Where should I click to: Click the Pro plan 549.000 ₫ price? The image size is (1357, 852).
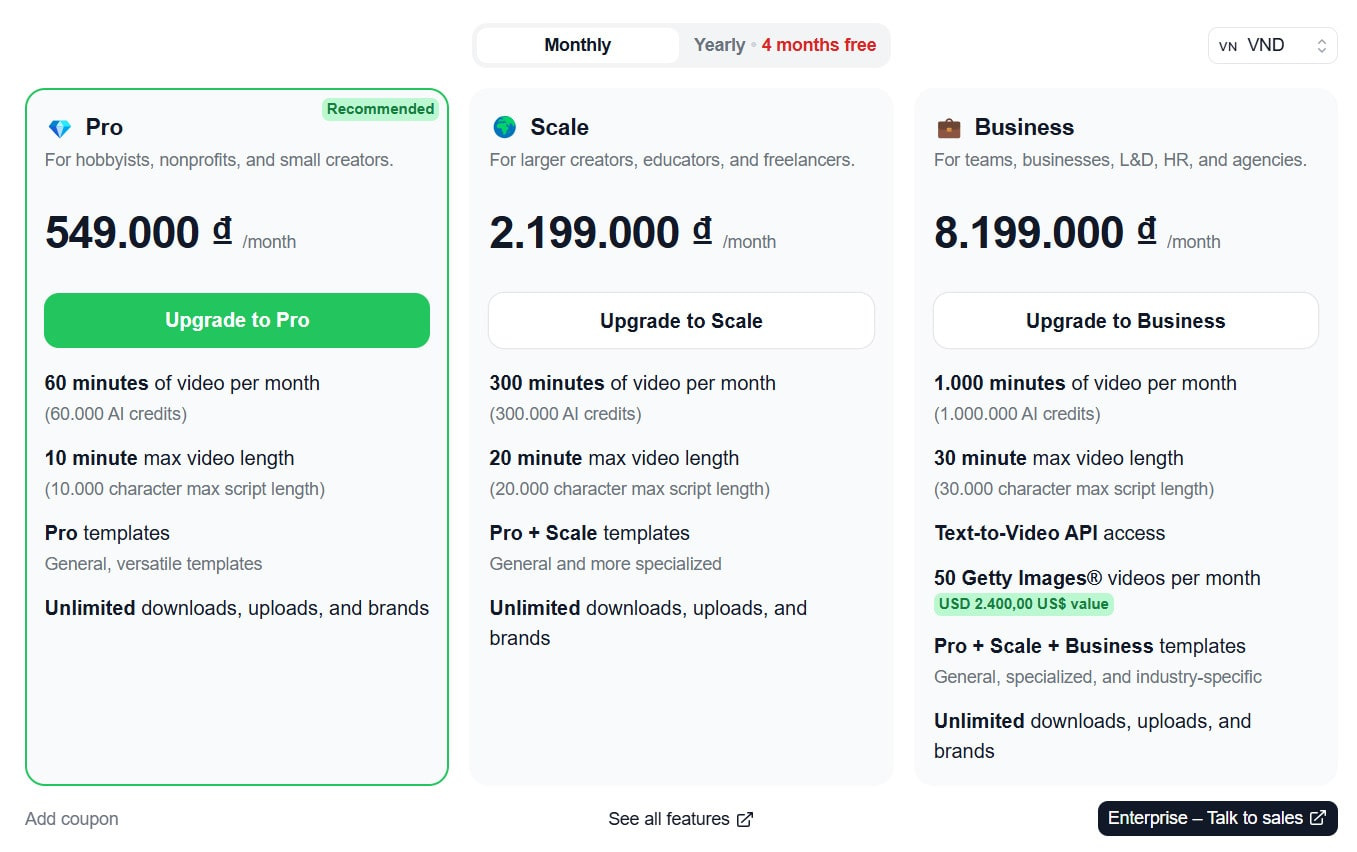[x=138, y=233]
